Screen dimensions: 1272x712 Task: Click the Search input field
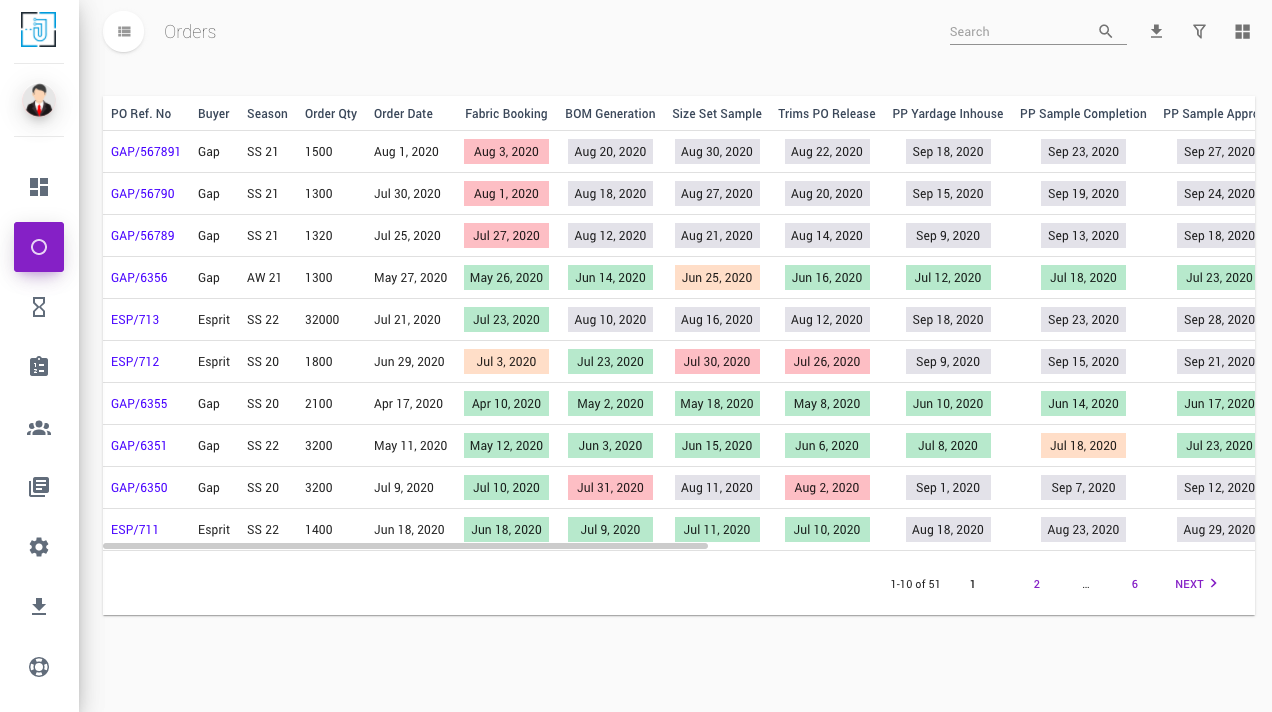click(1020, 32)
